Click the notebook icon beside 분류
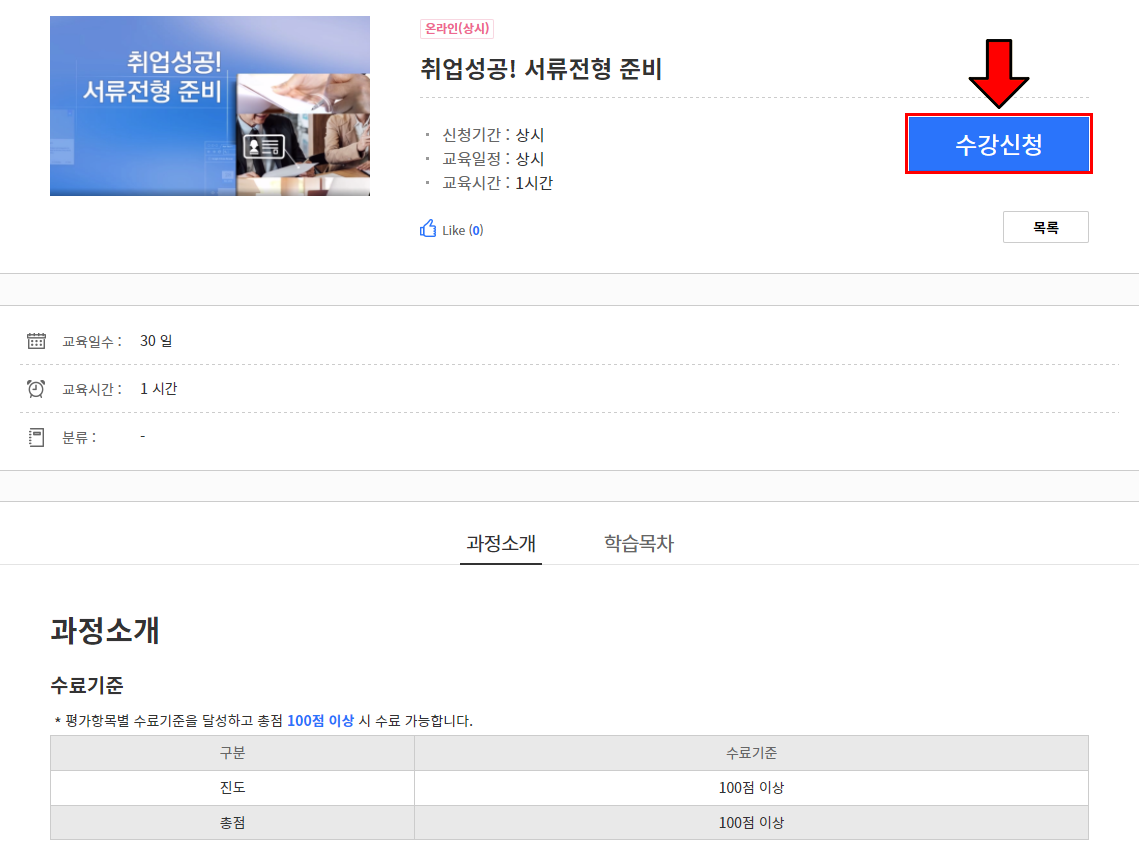The height and width of the screenshot is (851, 1139). point(36,436)
